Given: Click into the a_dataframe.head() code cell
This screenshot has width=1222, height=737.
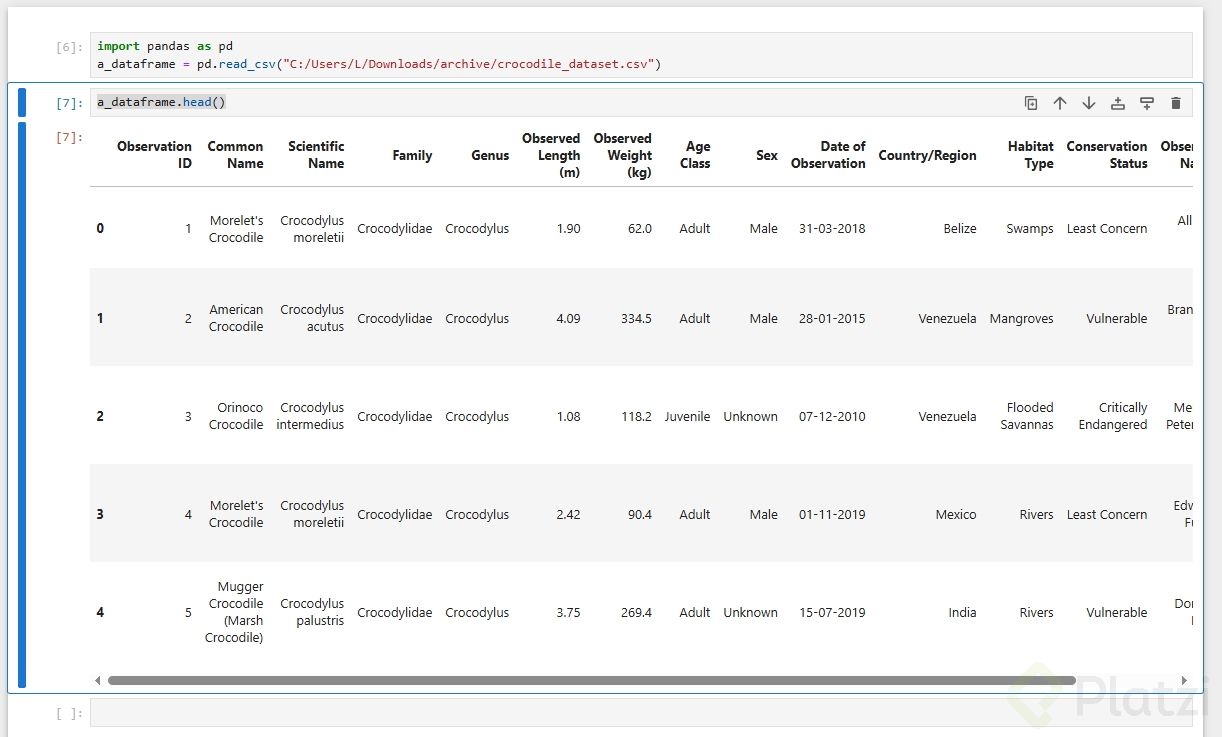Looking at the screenshot, I should point(641,103).
